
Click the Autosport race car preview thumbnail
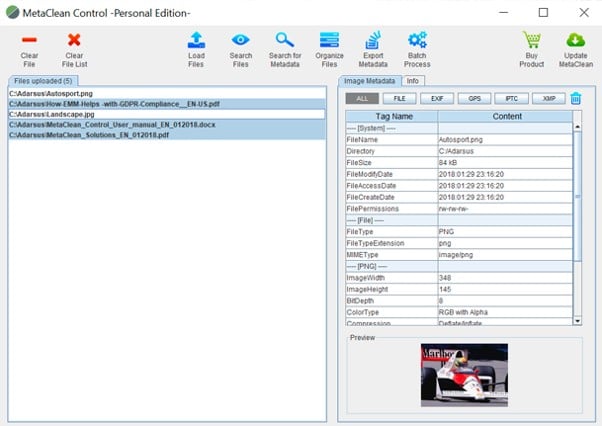(465, 374)
